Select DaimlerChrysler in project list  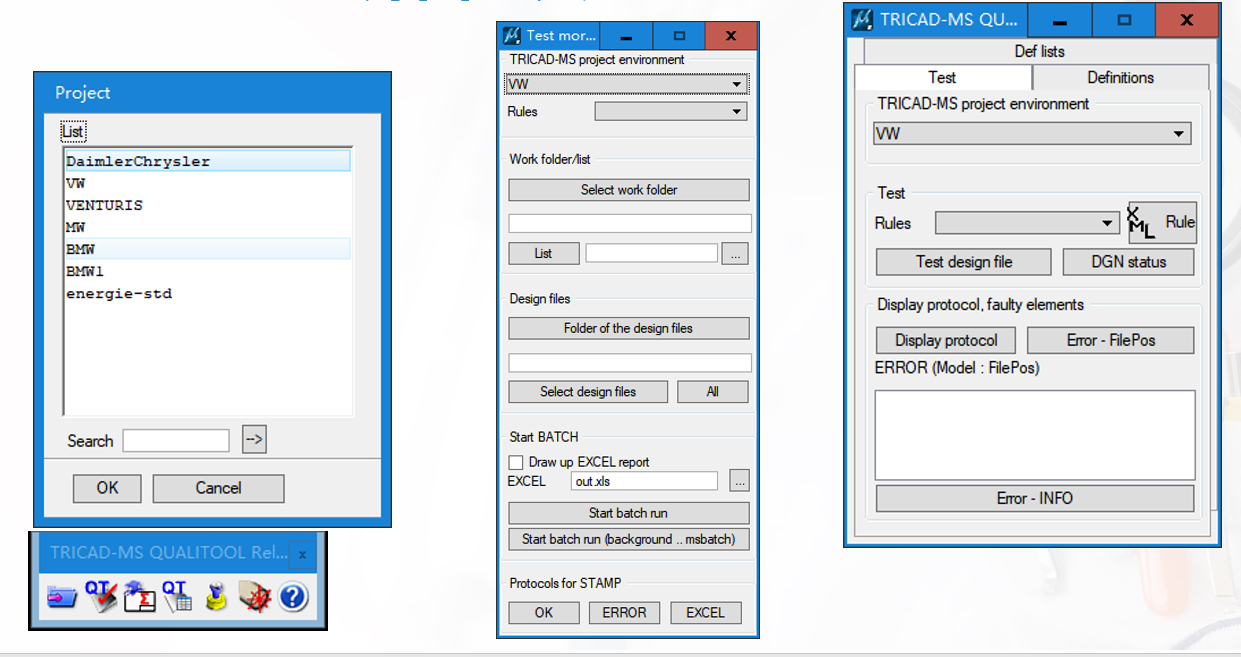[x=207, y=161]
